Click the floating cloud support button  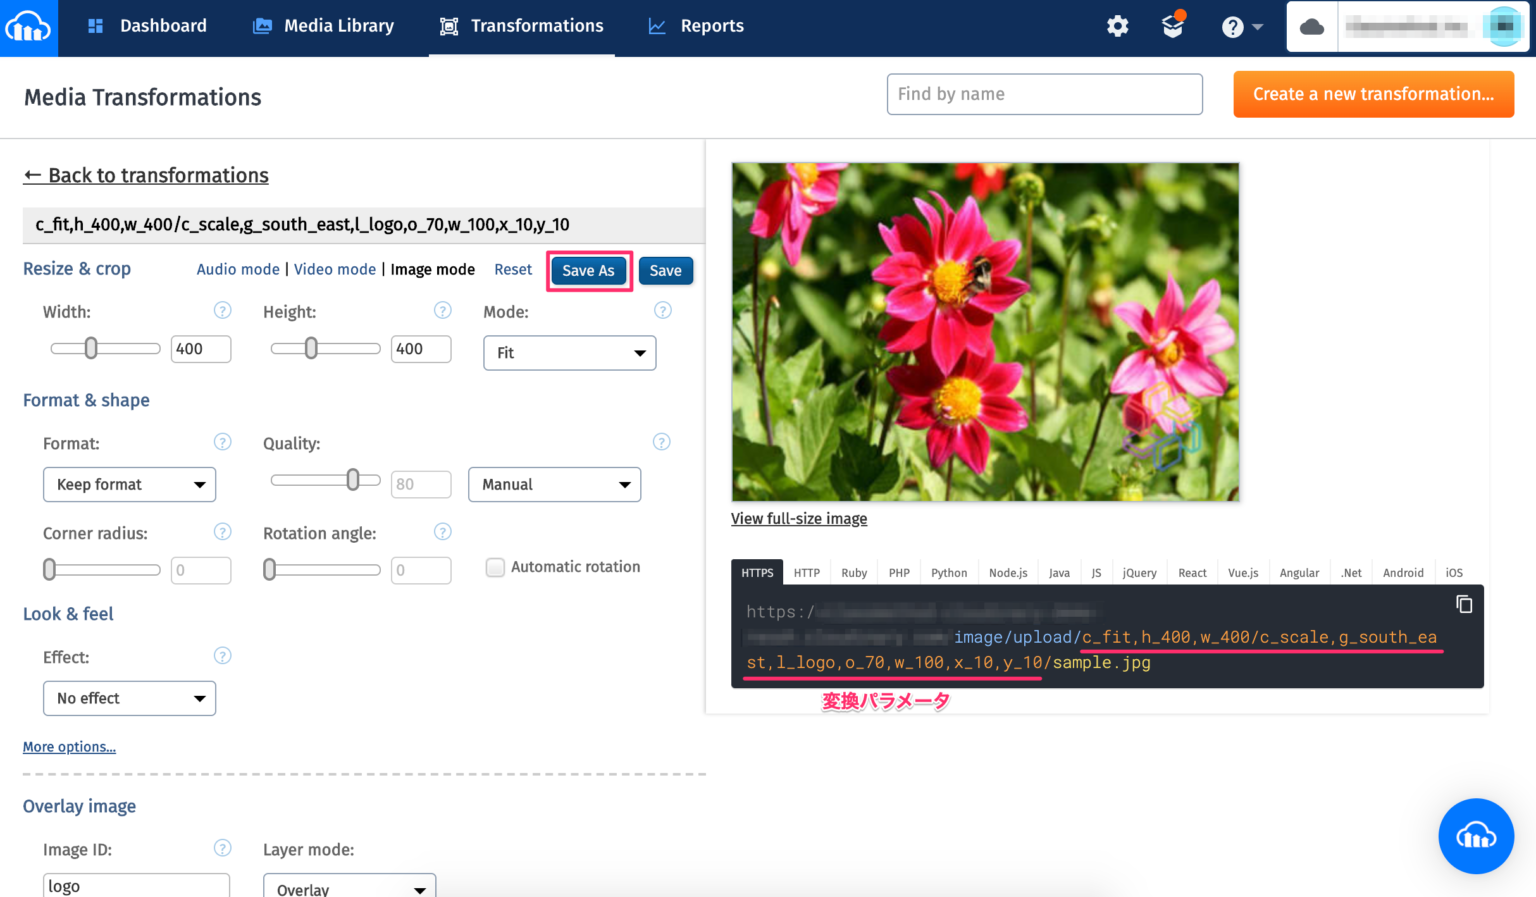tap(1476, 836)
